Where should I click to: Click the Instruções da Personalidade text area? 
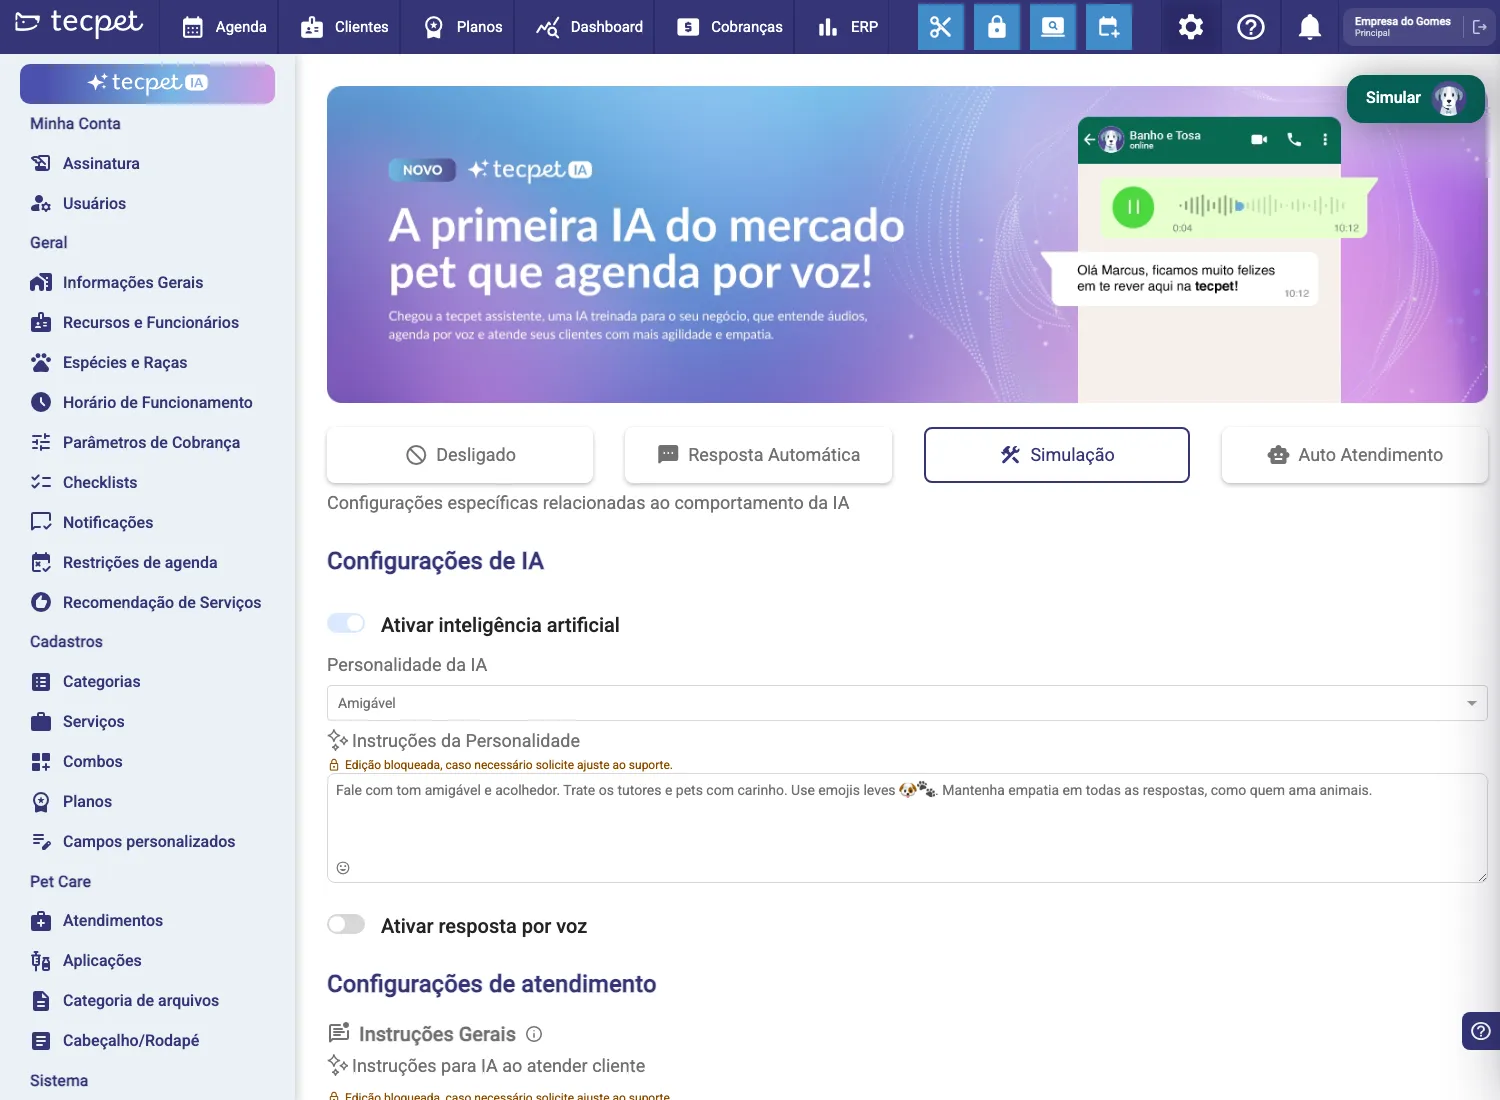coord(907,828)
